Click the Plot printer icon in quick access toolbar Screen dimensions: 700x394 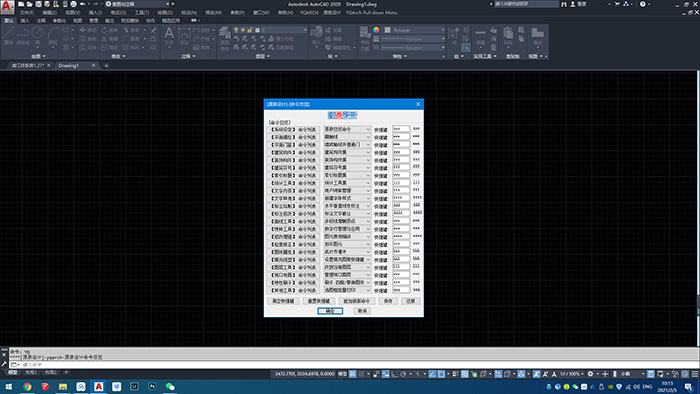coord(74,4)
